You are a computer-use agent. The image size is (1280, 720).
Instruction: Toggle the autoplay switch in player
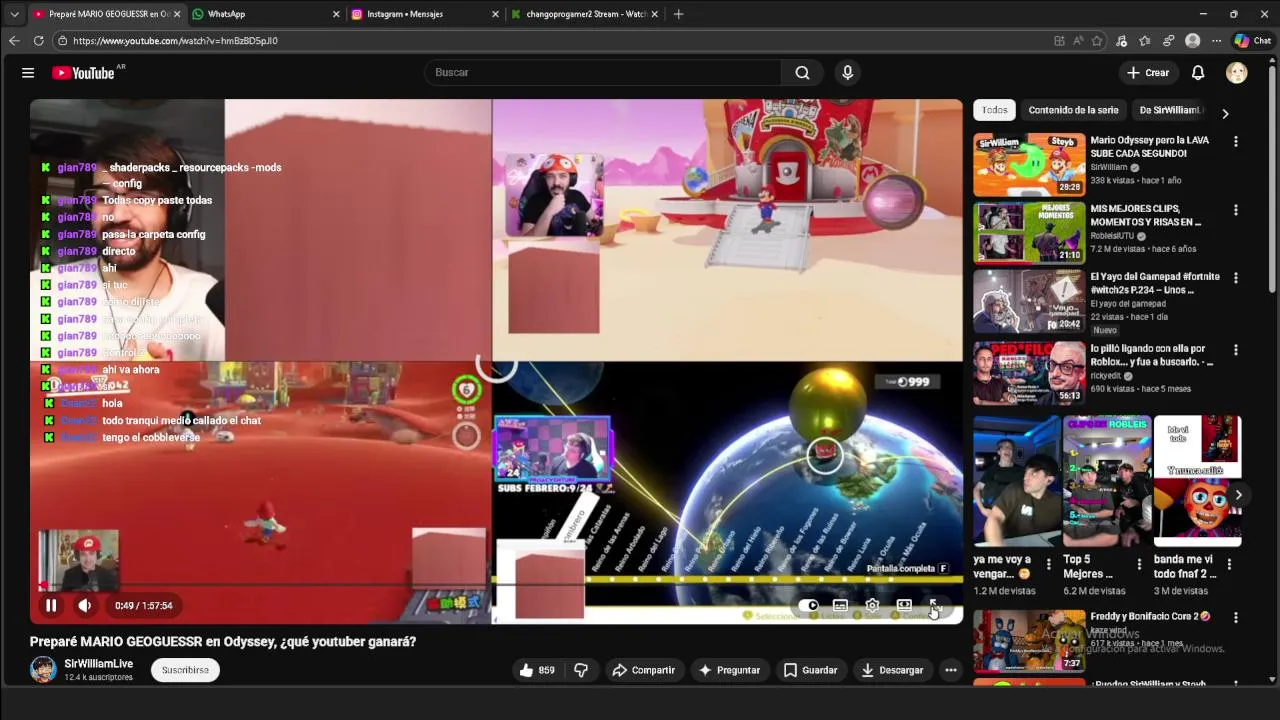point(808,605)
